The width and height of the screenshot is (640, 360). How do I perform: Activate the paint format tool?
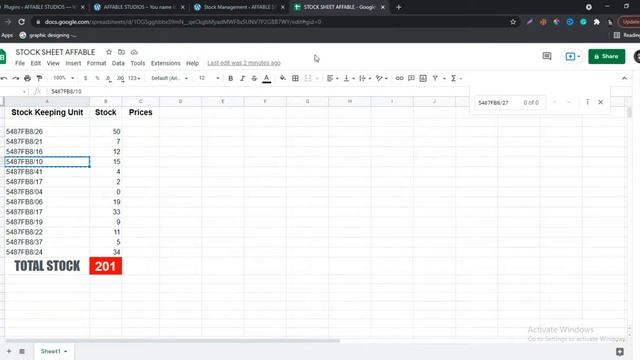(x=39, y=78)
